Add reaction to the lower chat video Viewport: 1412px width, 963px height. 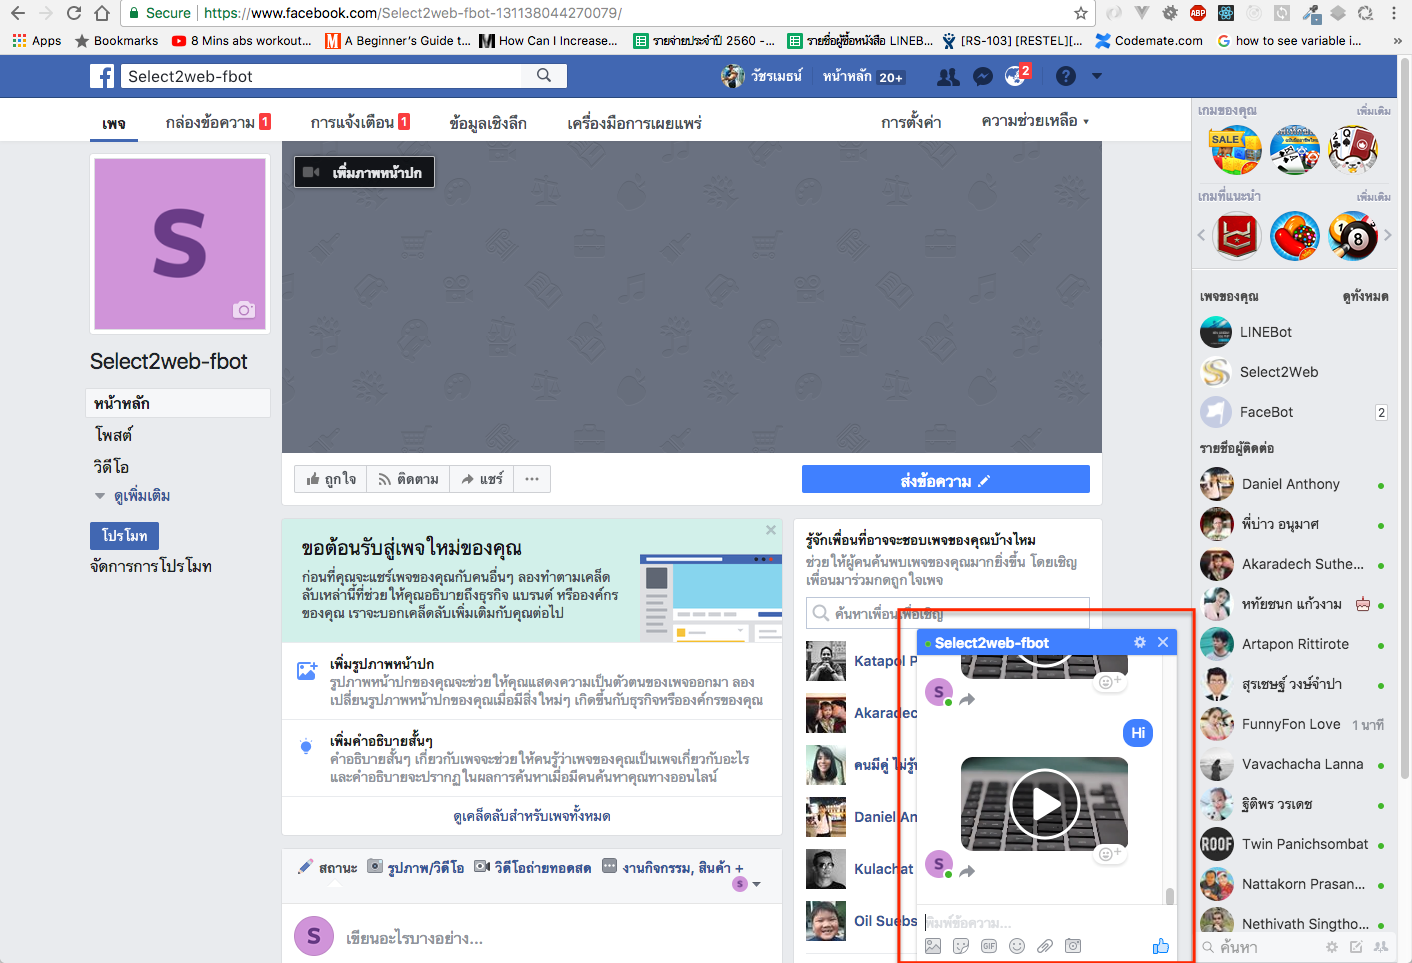pyautogui.click(x=1108, y=853)
